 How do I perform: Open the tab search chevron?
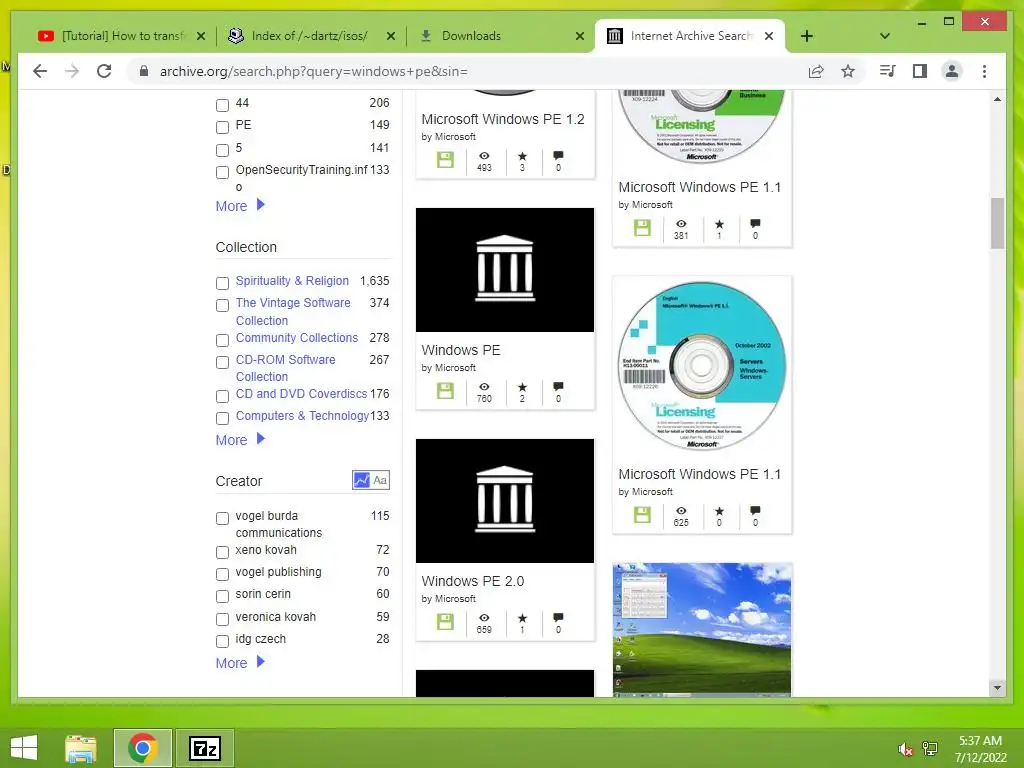(x=884, y=36)
